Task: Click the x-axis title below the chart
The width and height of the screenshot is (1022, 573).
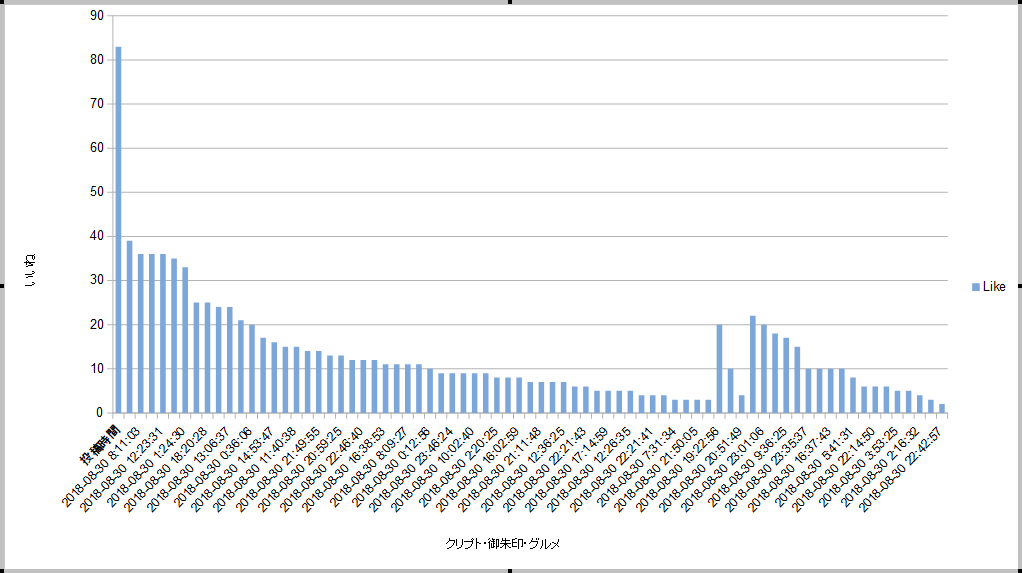Action: tap(502, 544)
